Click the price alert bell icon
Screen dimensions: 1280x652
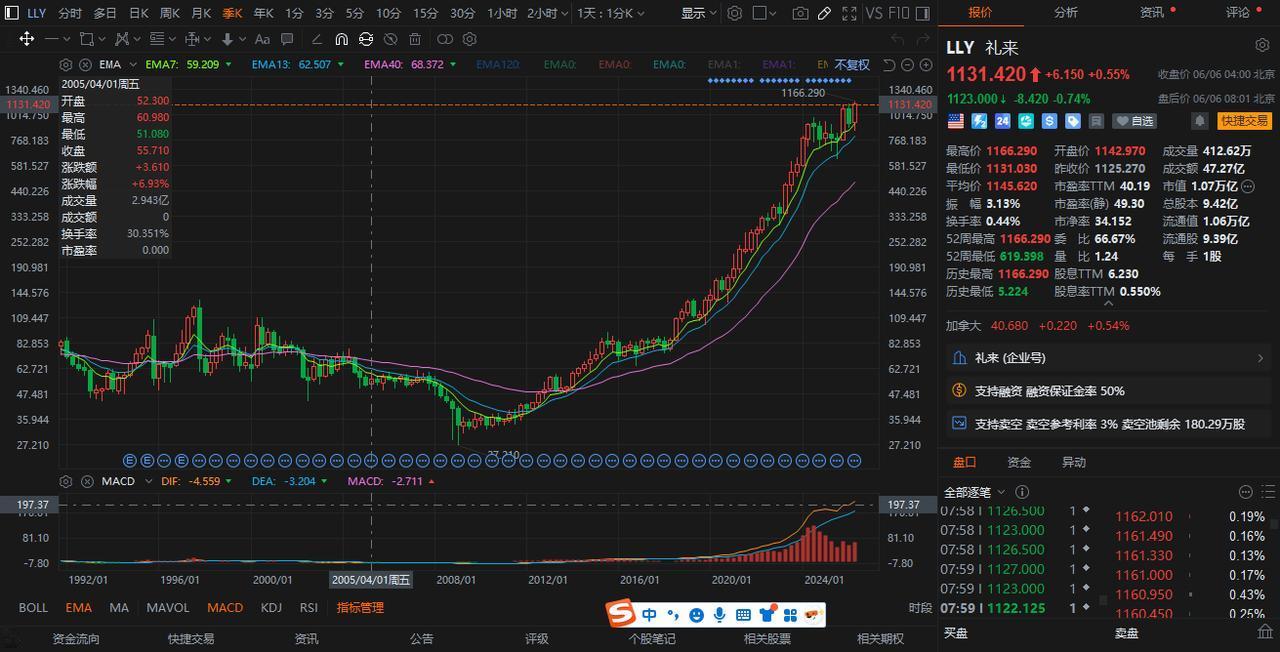click(x=1199, y=121)
